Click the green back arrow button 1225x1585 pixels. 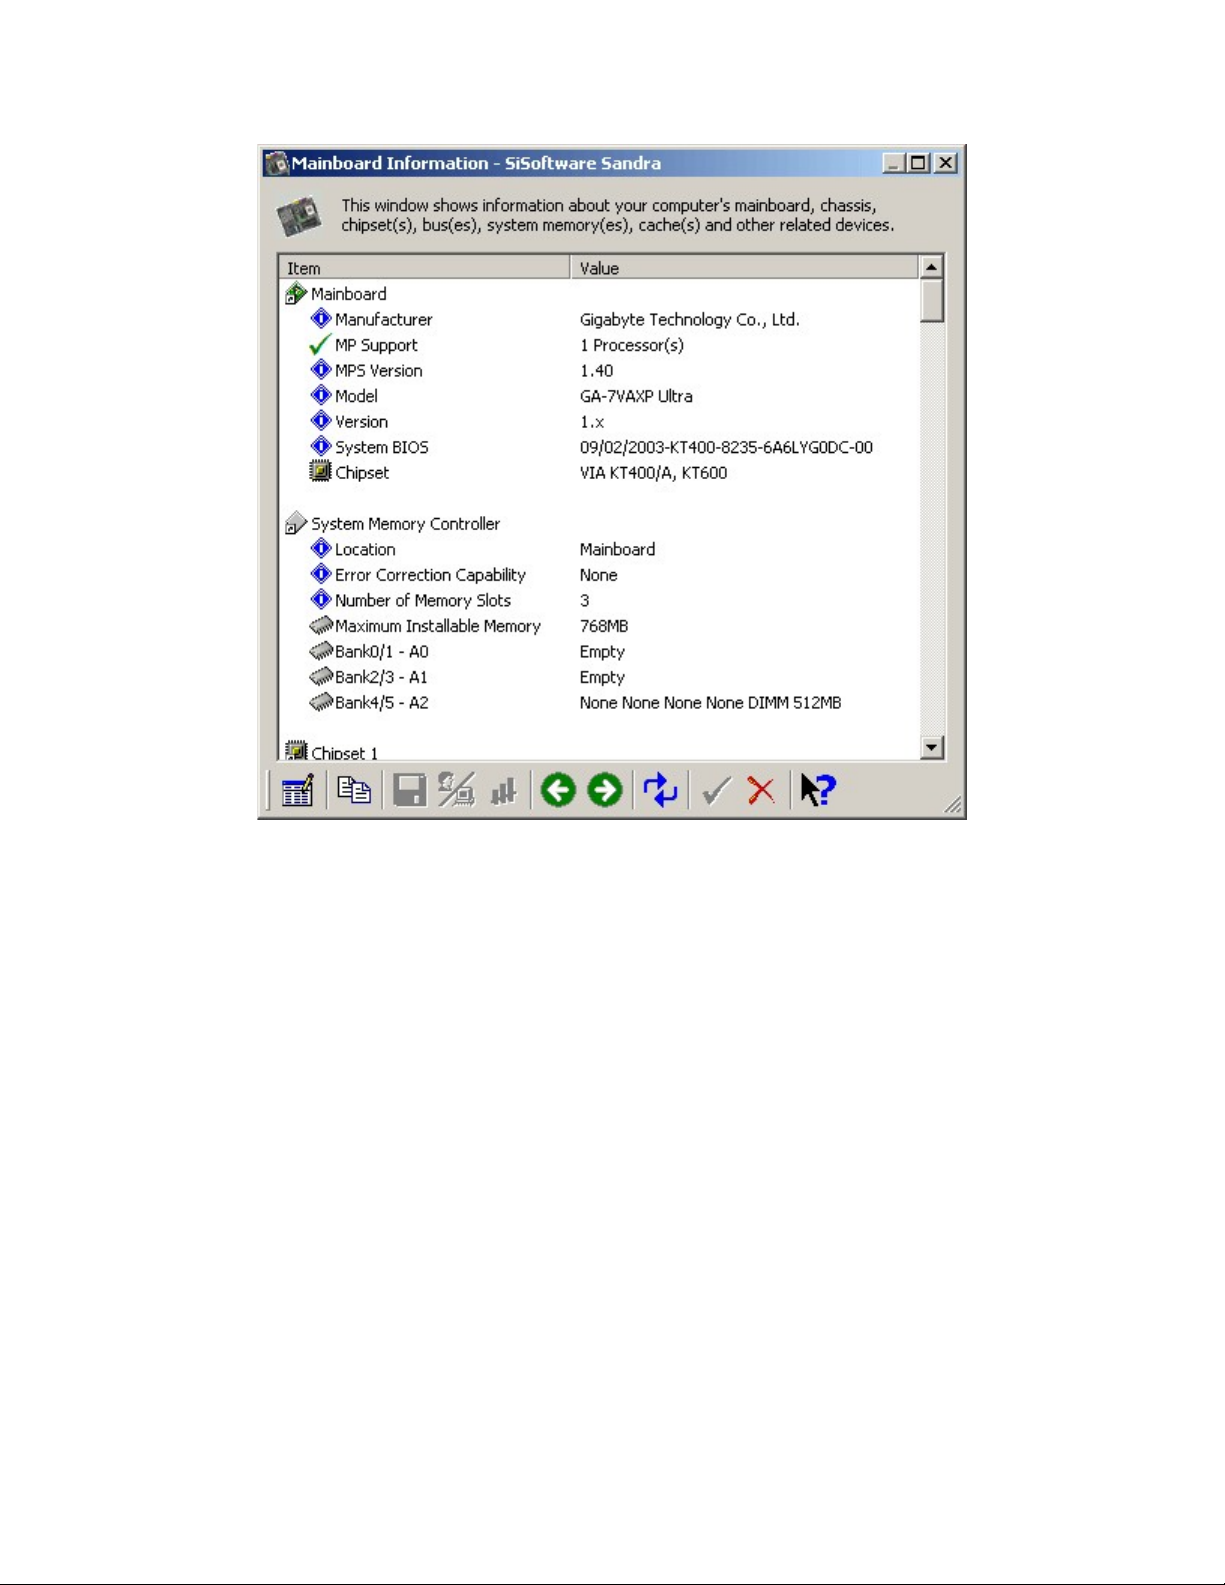558,791
